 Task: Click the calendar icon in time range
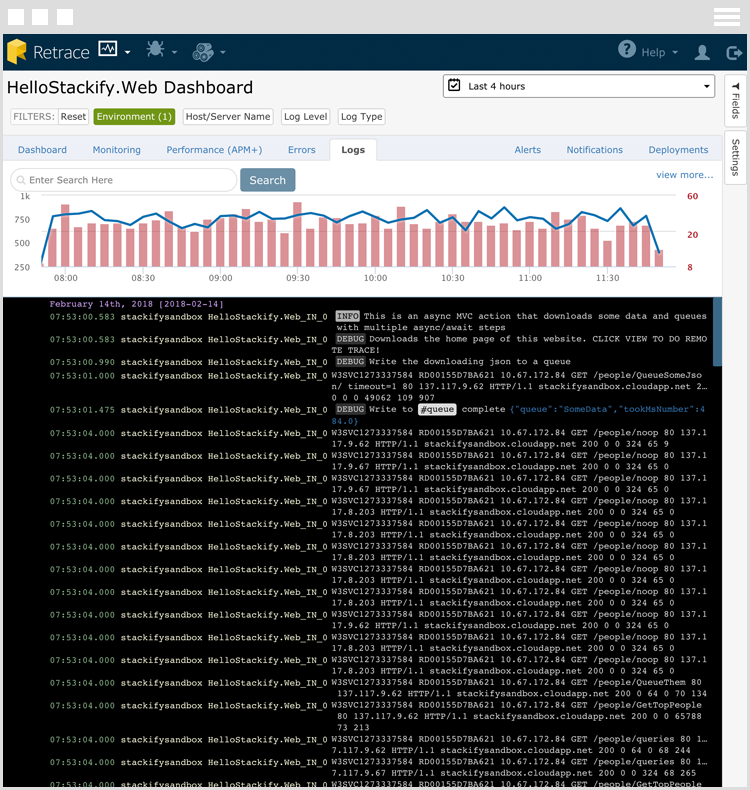pyautogui.click(x=454, y=85)
